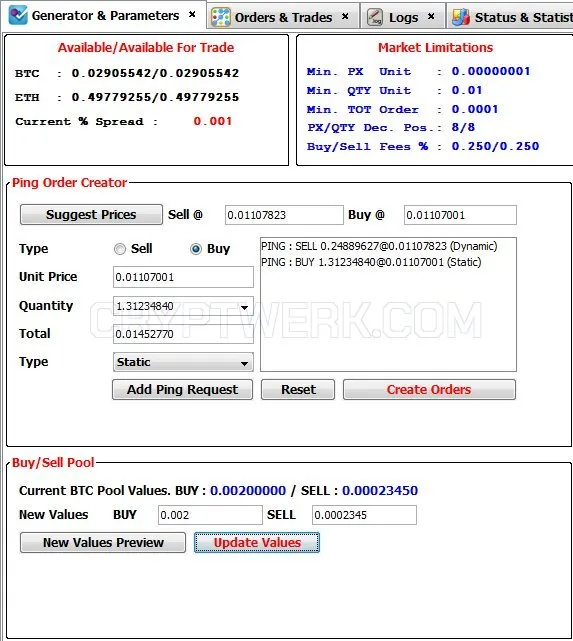Click the Suggest Prices button
573x641 pixels.
click(x=91, y=215)
